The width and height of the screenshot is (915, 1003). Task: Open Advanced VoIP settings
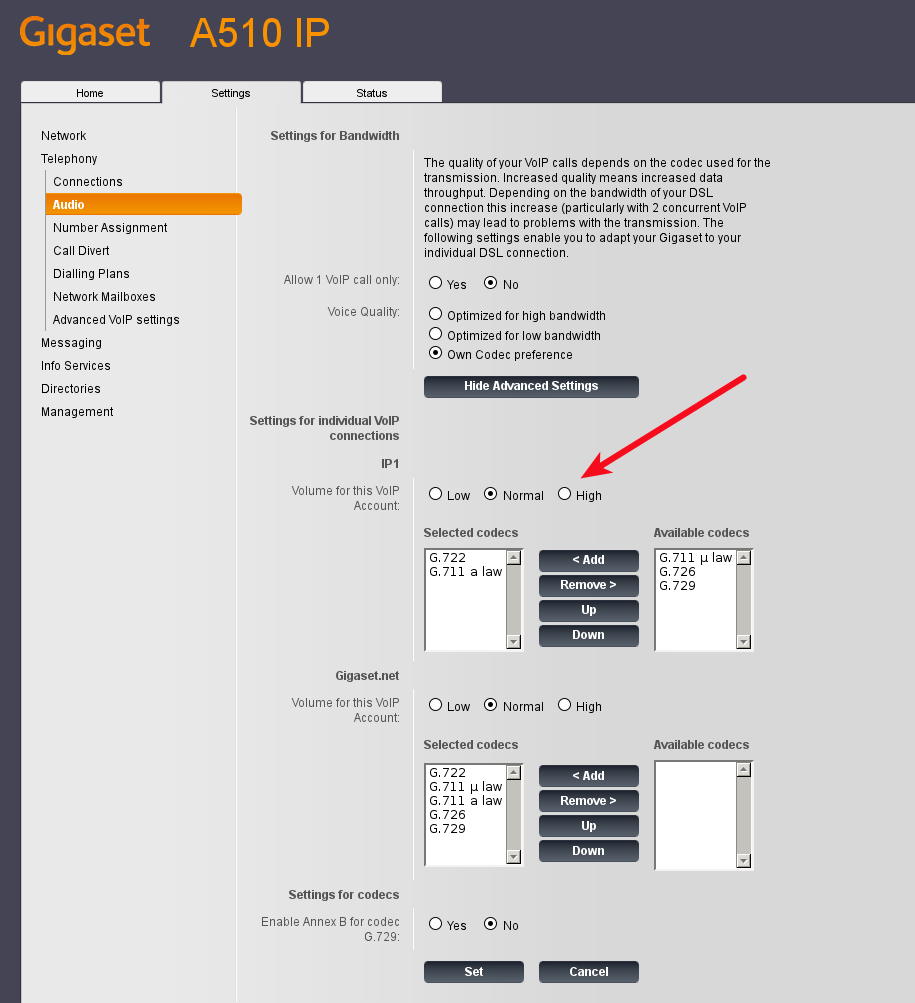[x=116, y=320]
